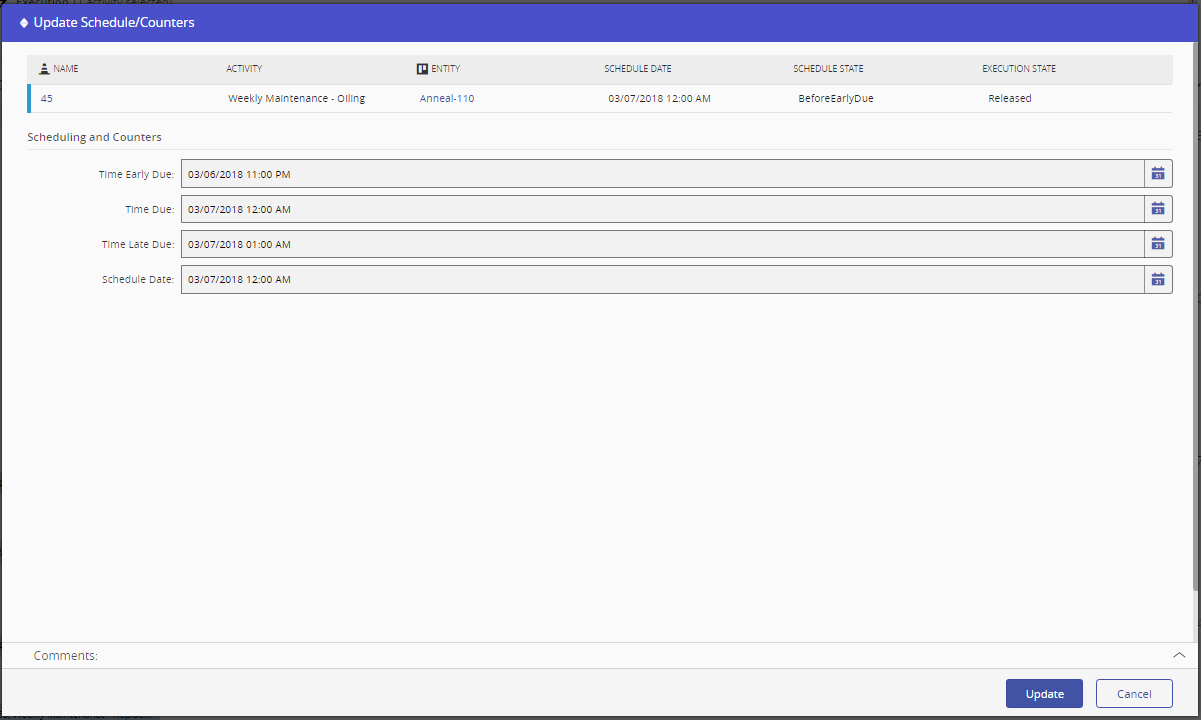Click the diamond icon in dialog title
This screenshot has width=1201, height=720.
tap(24, 22)
